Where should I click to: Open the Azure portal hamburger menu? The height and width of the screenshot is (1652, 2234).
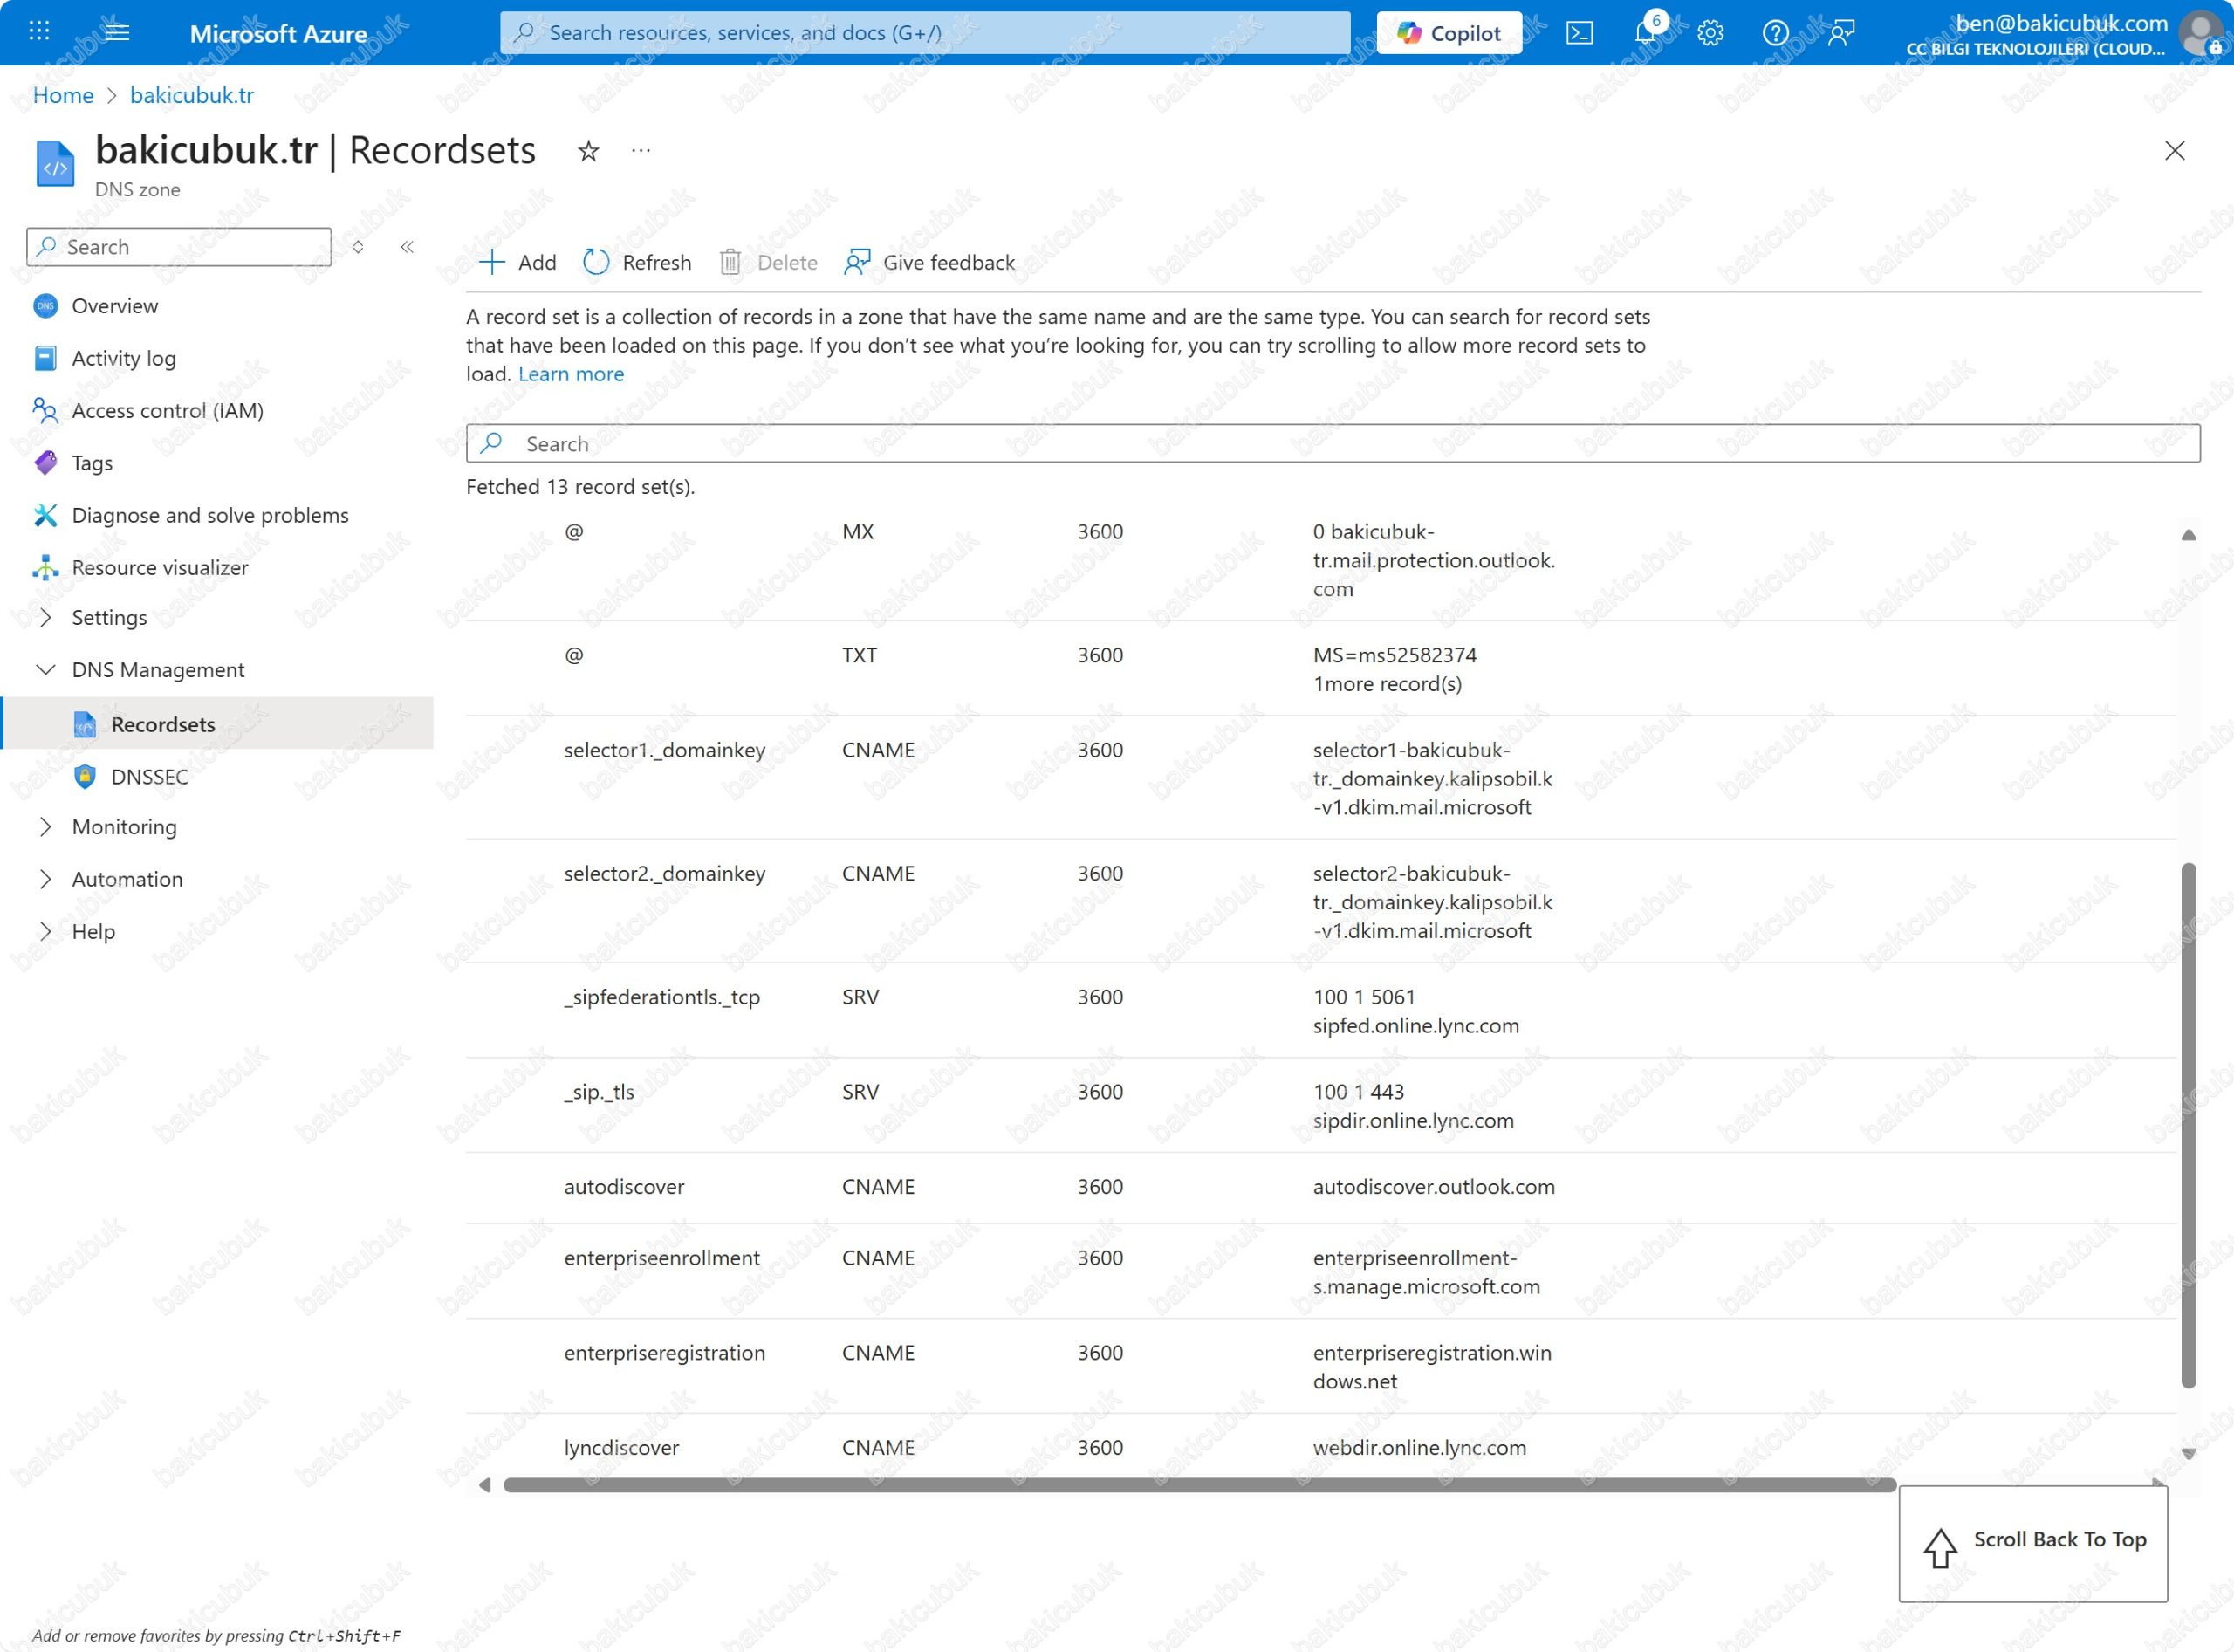coord(117,32)
